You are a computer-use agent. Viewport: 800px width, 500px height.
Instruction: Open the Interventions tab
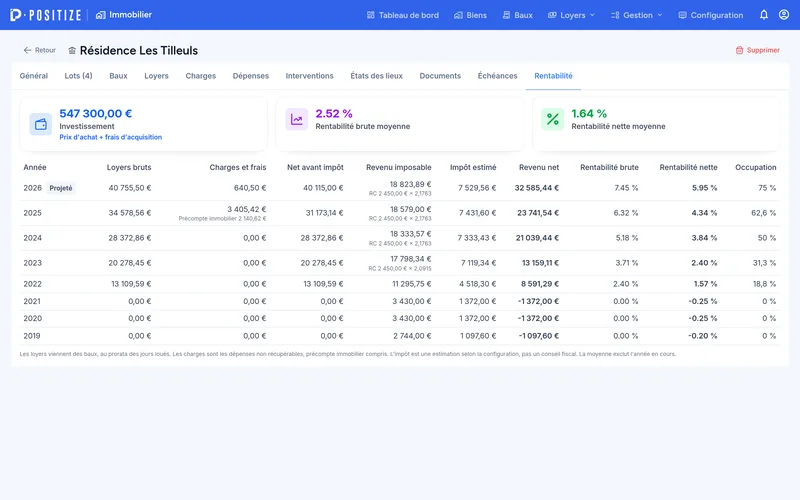pos(309,76)
